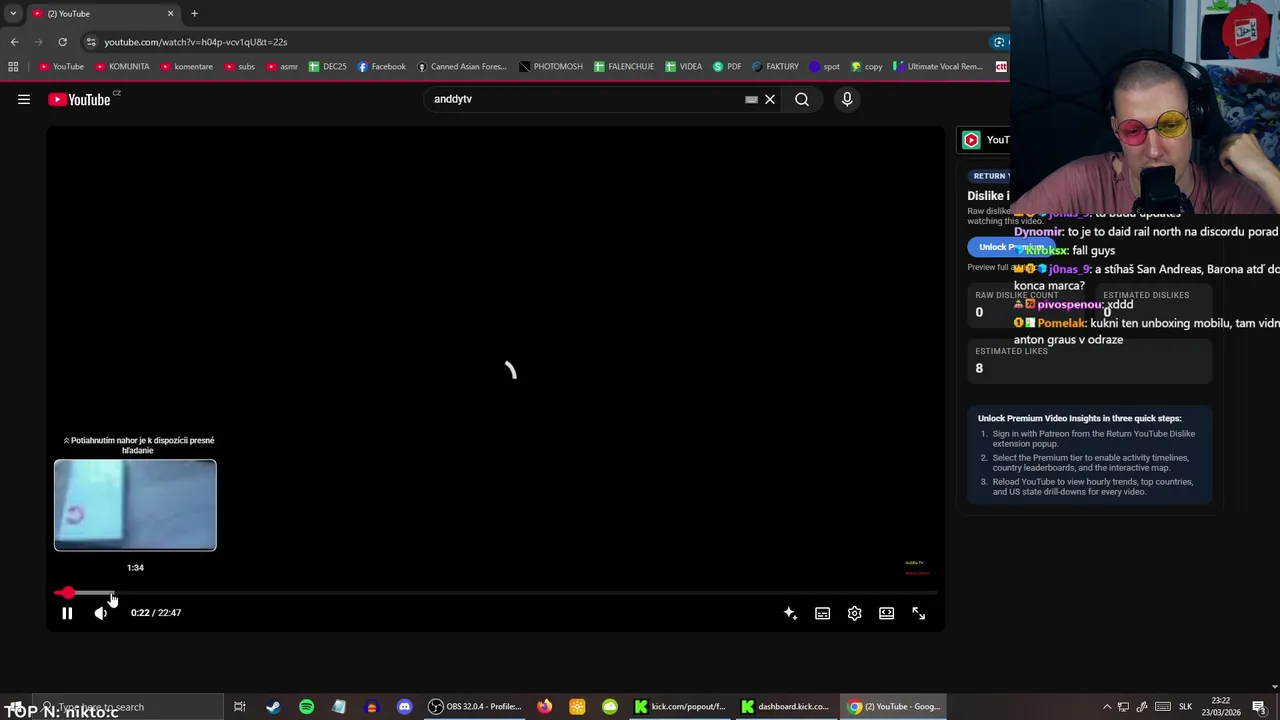1280x720 pixels.
Task: Start voice search with the microphone
Action: tap(847, 99)
